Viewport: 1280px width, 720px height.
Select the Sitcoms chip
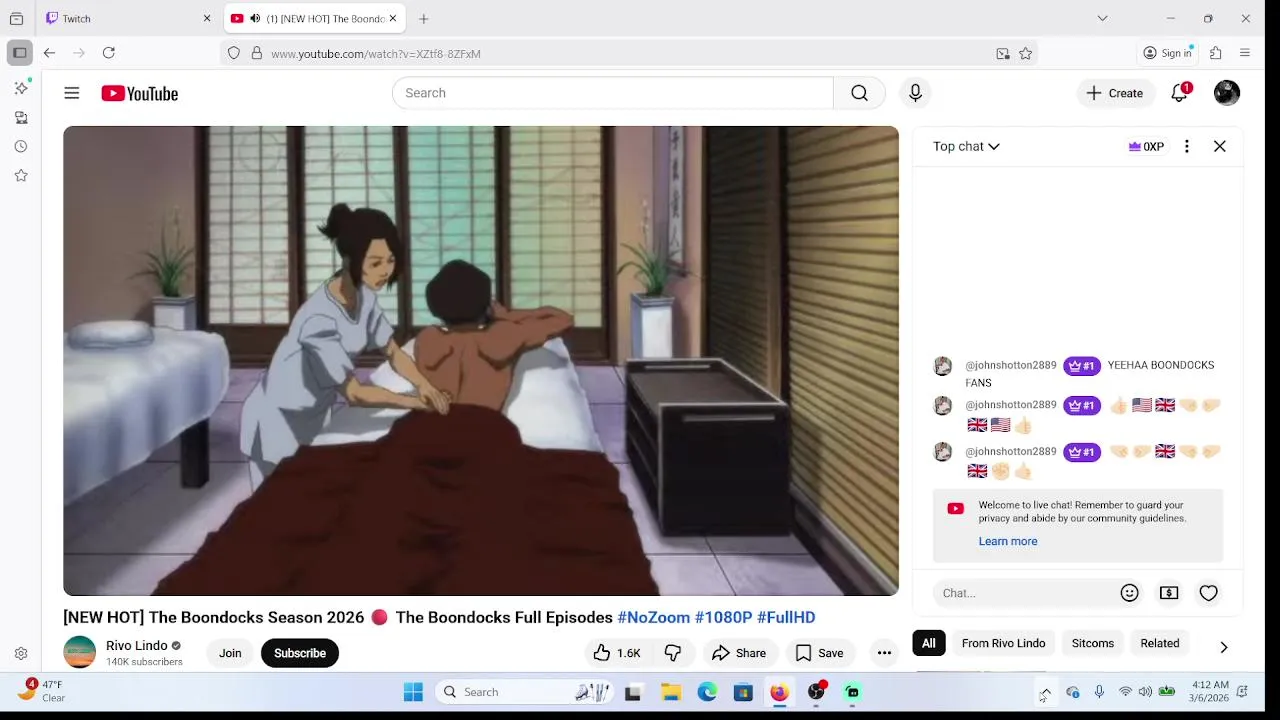click(1093, 643)
